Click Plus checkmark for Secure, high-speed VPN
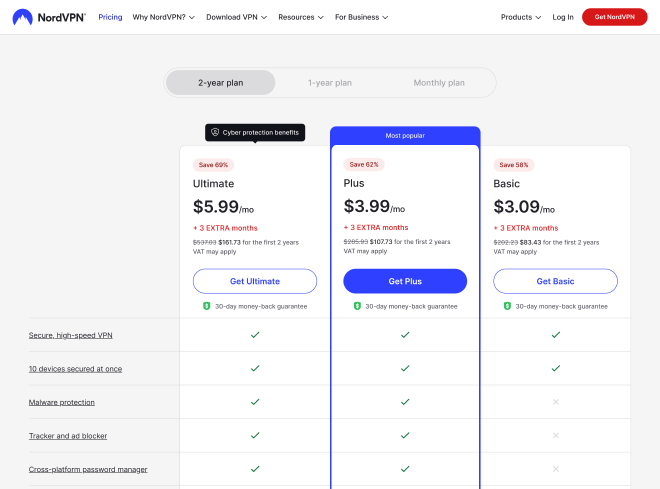 click(405, 335)
